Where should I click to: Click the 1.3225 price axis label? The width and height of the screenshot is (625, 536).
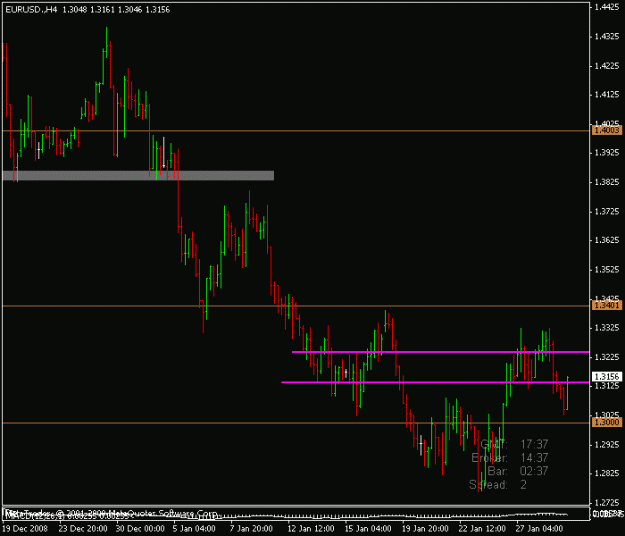[607, 357]
